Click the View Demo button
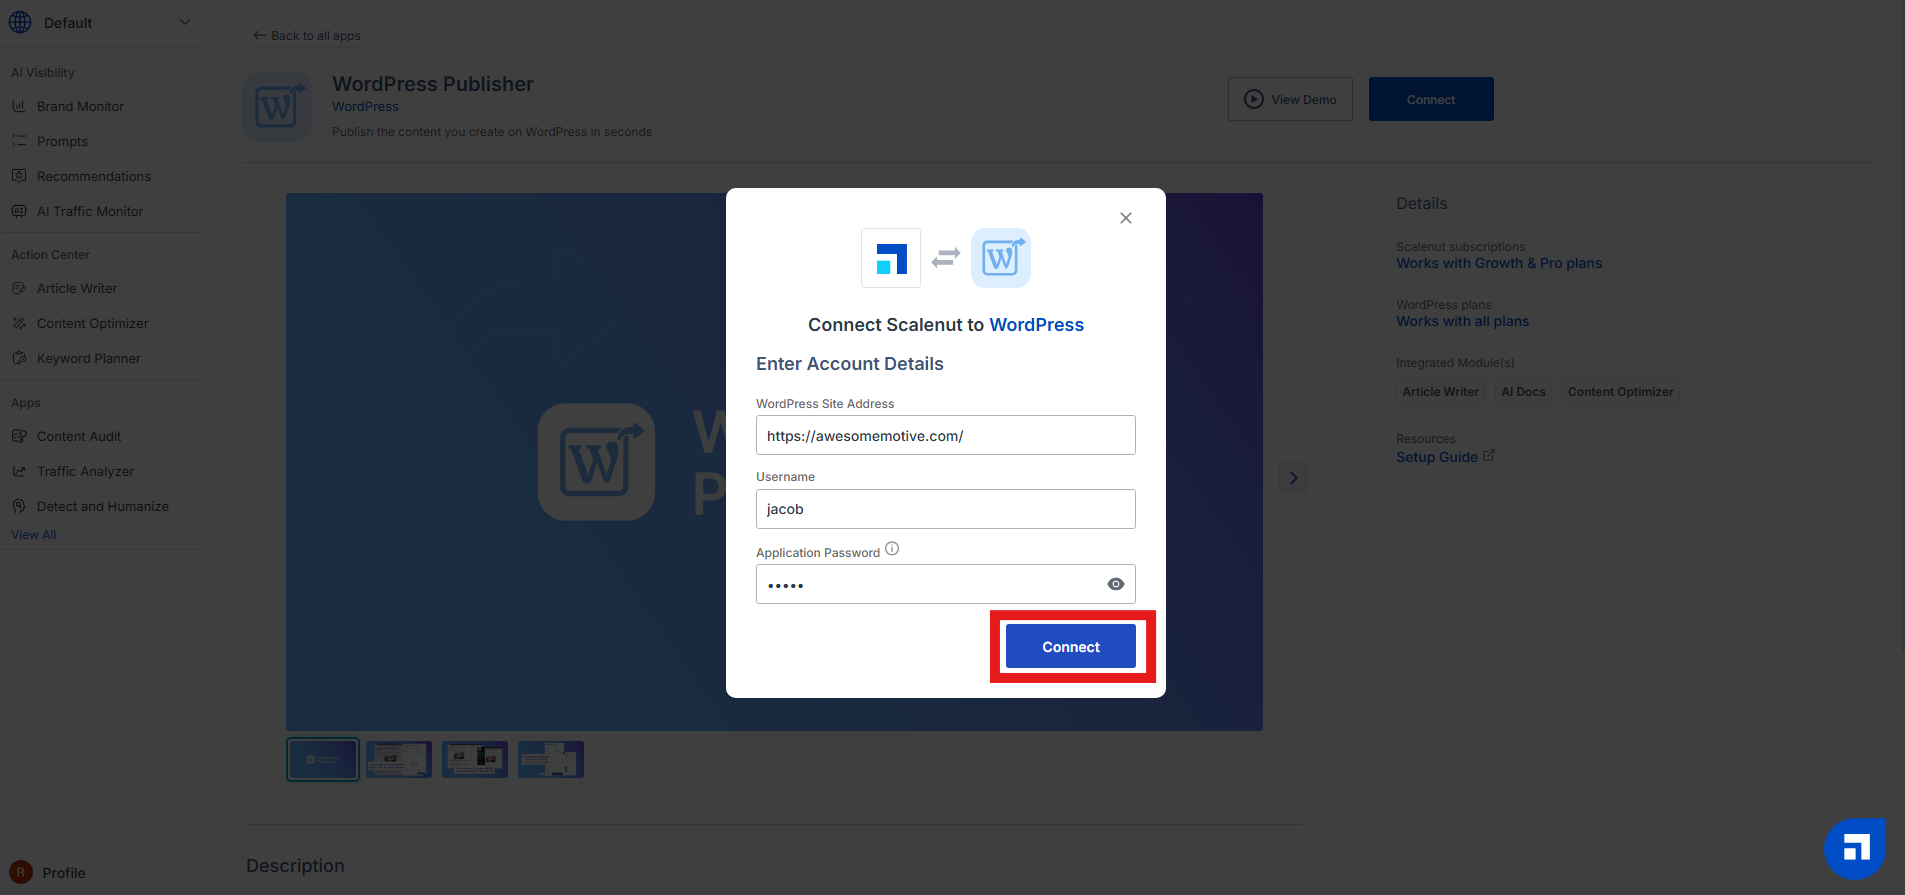Image resolution: width=1905 pixels, height=895 pixels. point(1290,99)
